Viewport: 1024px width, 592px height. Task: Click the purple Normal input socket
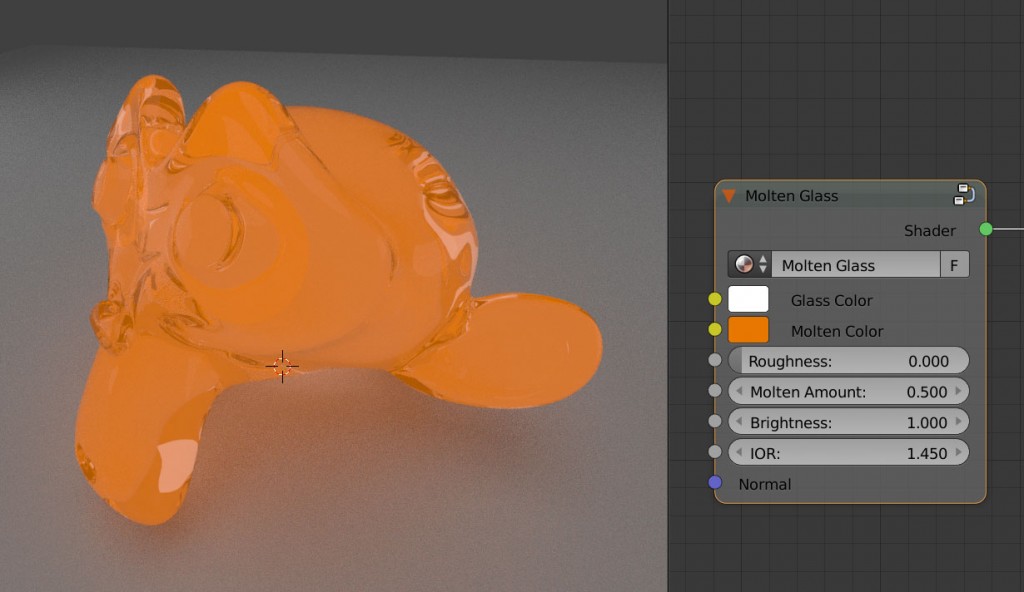coord(716,484)
